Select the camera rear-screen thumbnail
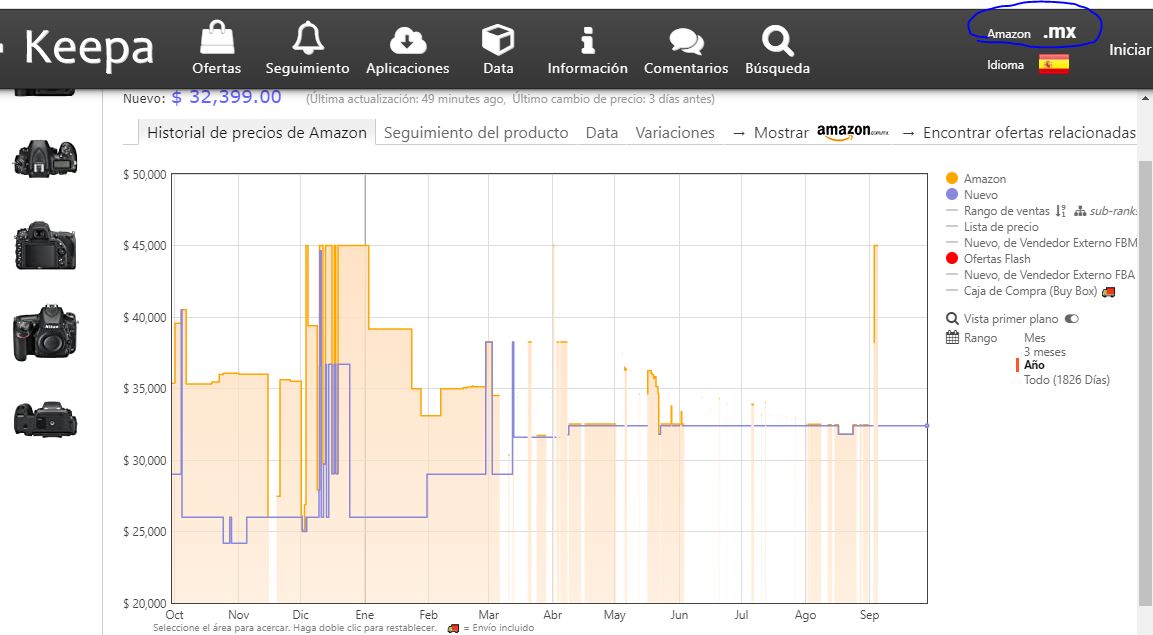 coord(46,245)
